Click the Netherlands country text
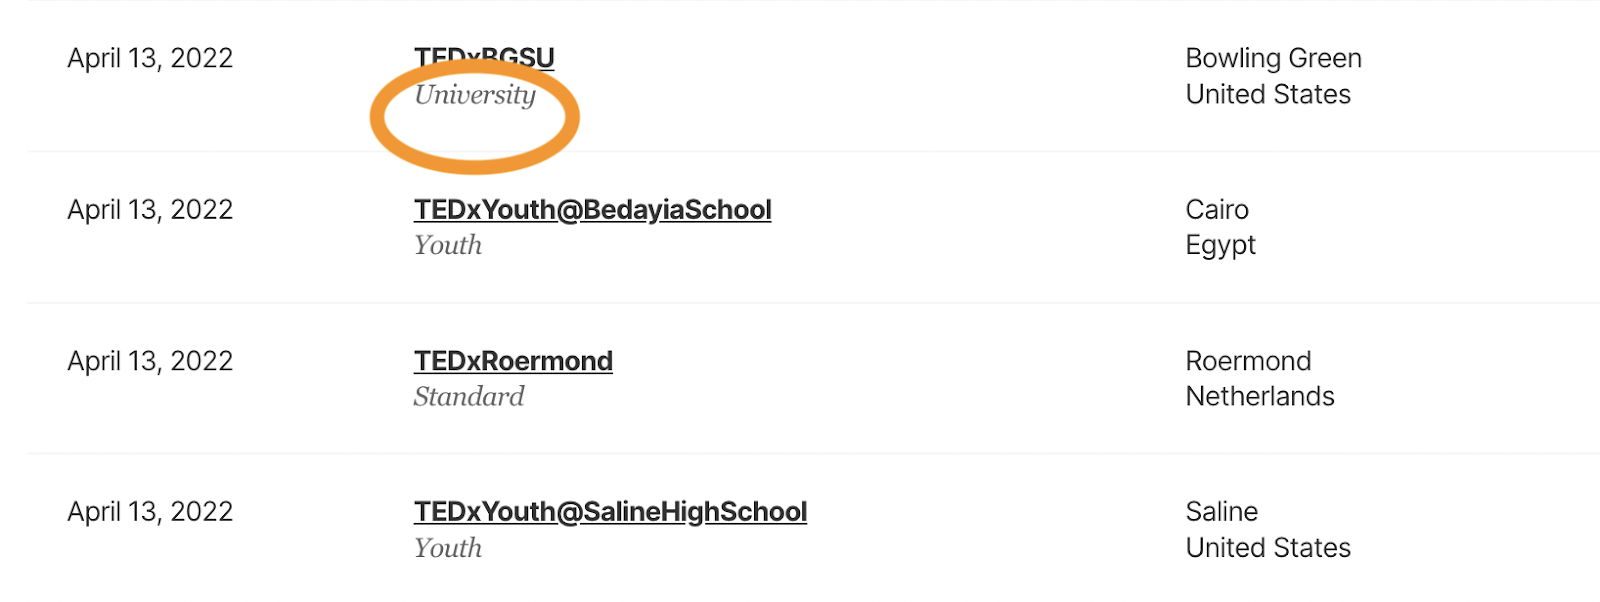 tap(1260, 397)
